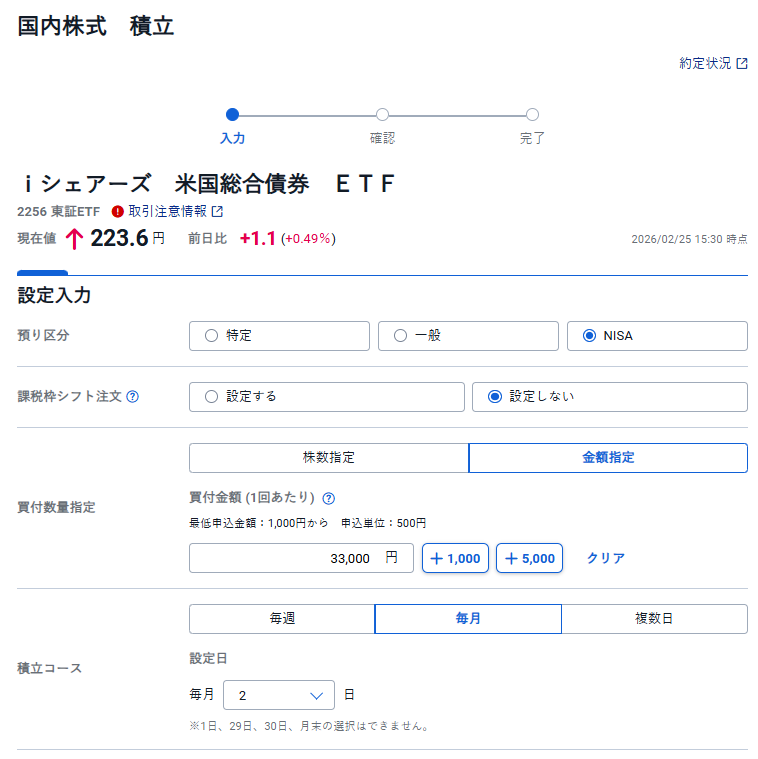Open the 取引注意情報 link
Image resolution: width=758 pixels, height=759 pixels.
coord(175,212)
